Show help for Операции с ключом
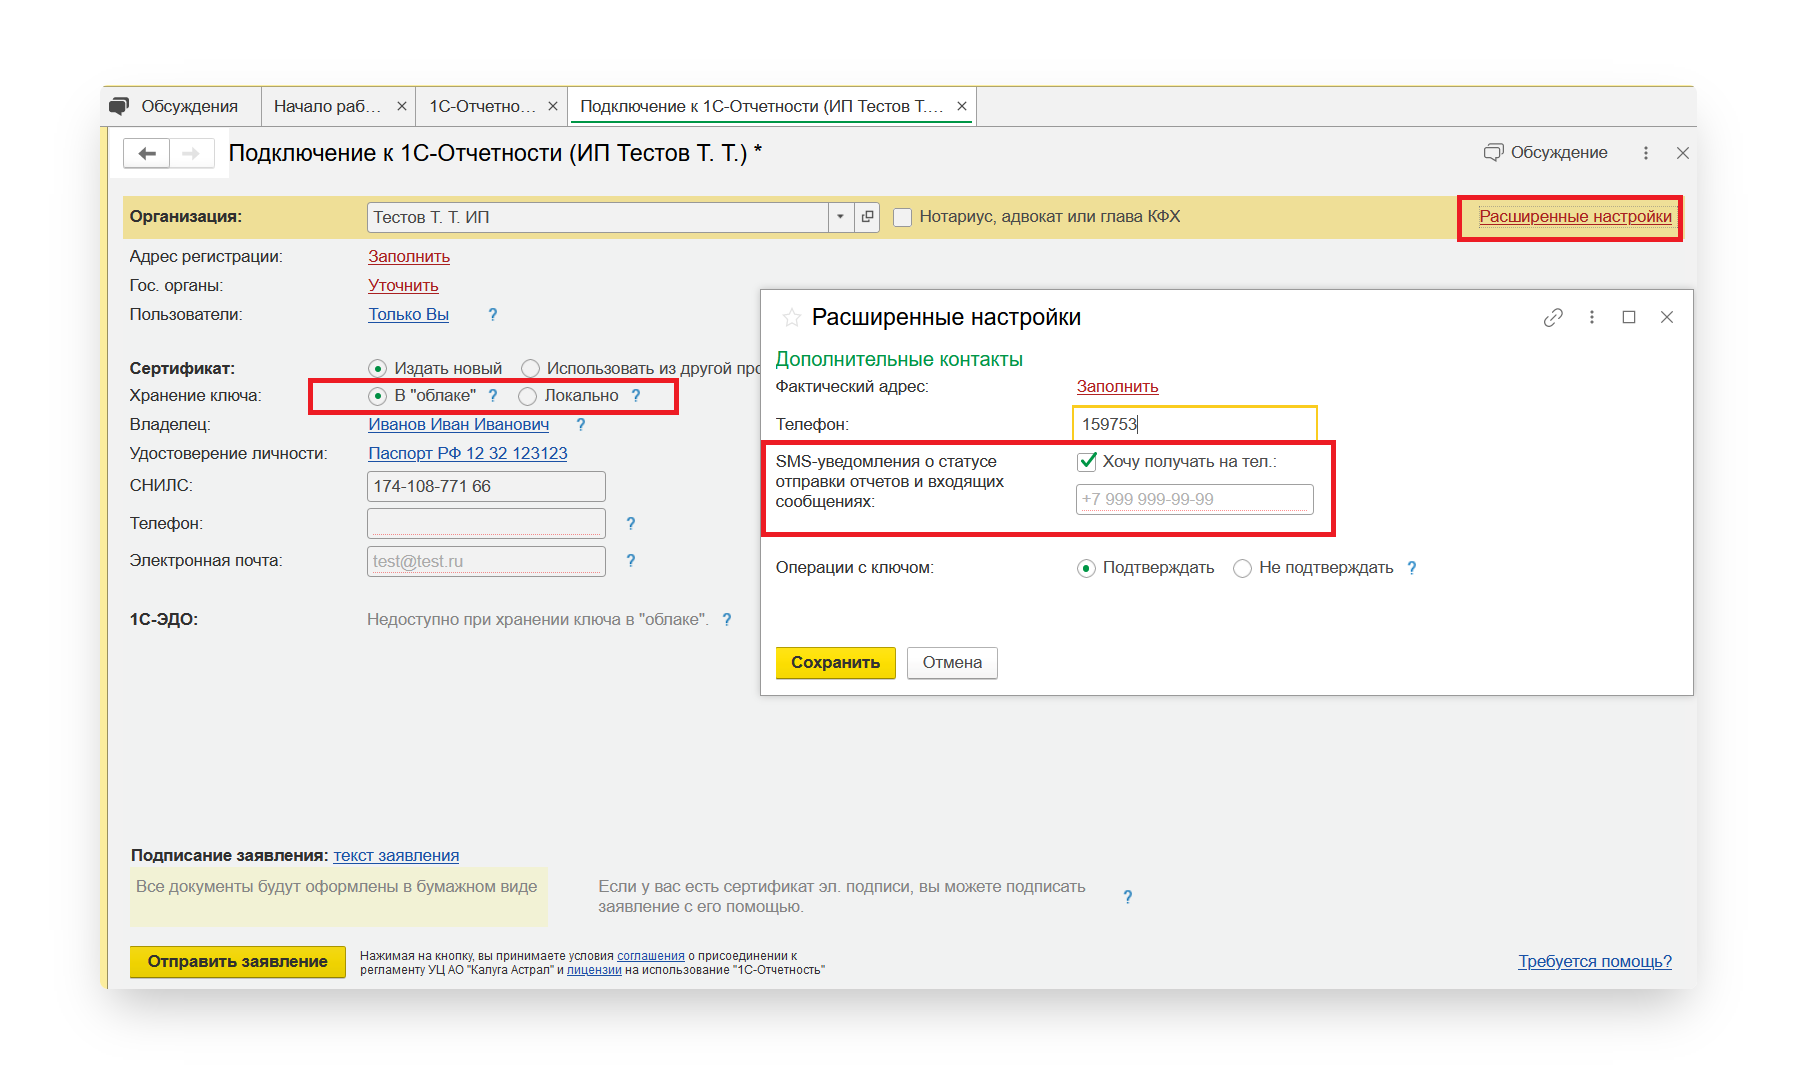This screenshot has height=1074, width=1797. (x=1411, y=568)
